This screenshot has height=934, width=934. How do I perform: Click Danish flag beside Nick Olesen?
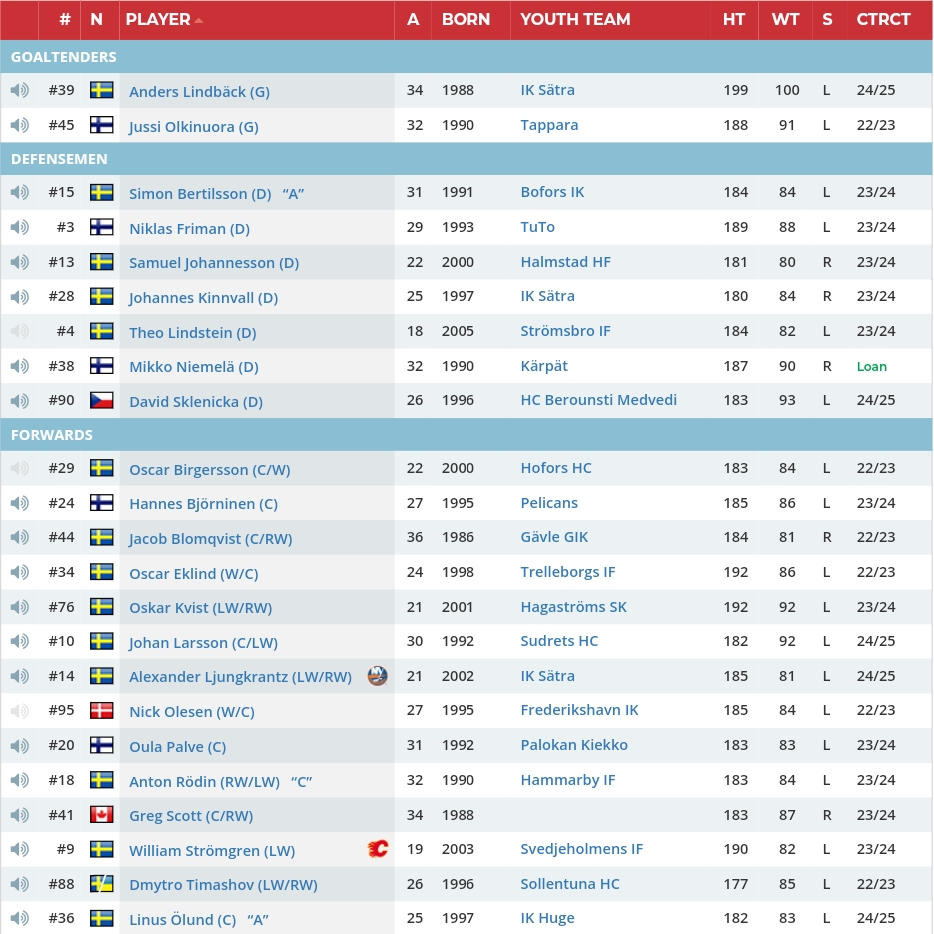click(101, 711)
